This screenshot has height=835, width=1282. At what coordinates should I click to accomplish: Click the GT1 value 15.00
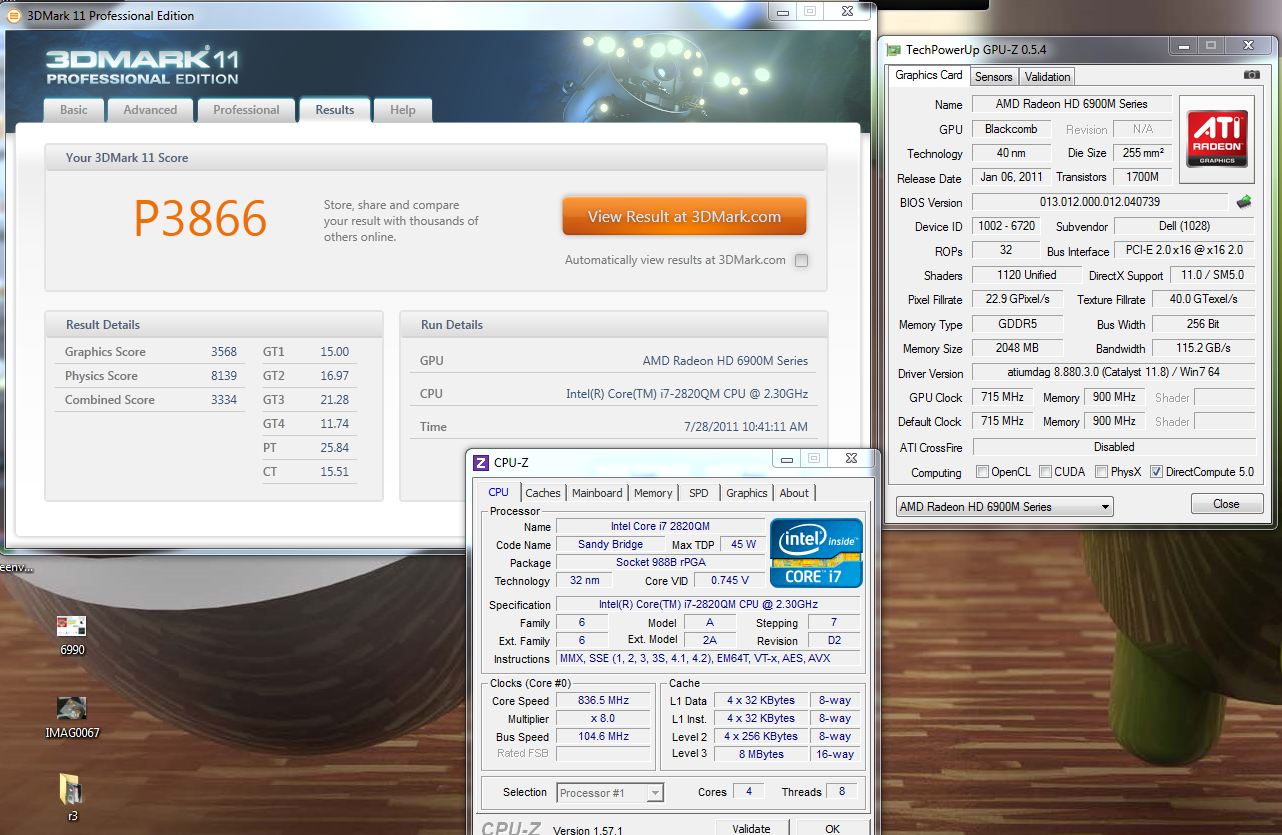pos(335,352)
